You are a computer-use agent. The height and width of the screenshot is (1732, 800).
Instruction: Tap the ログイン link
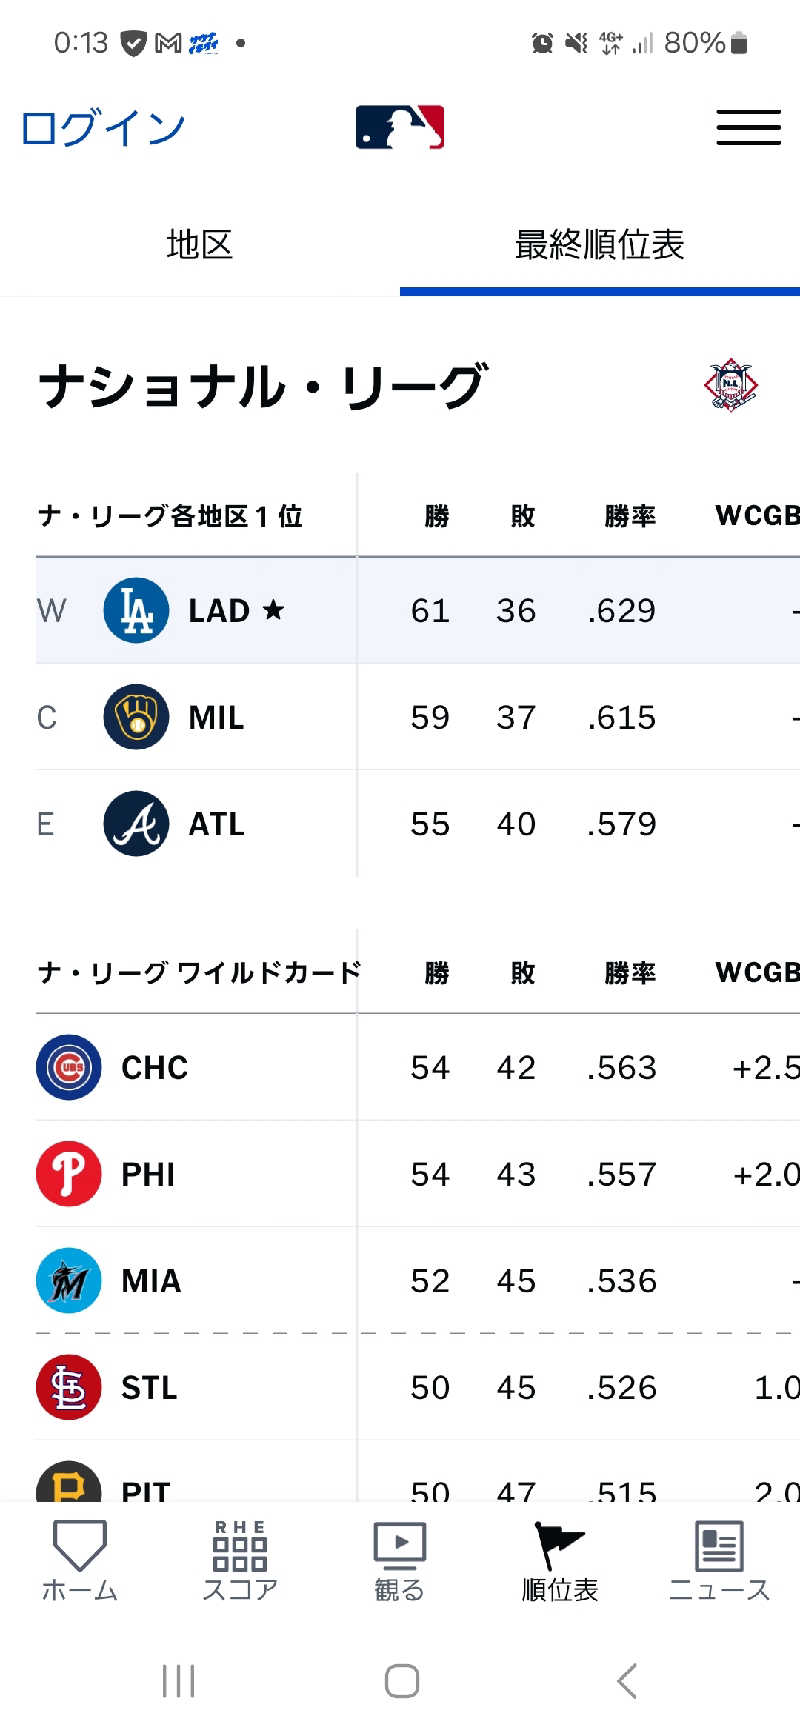pos(103,128)
